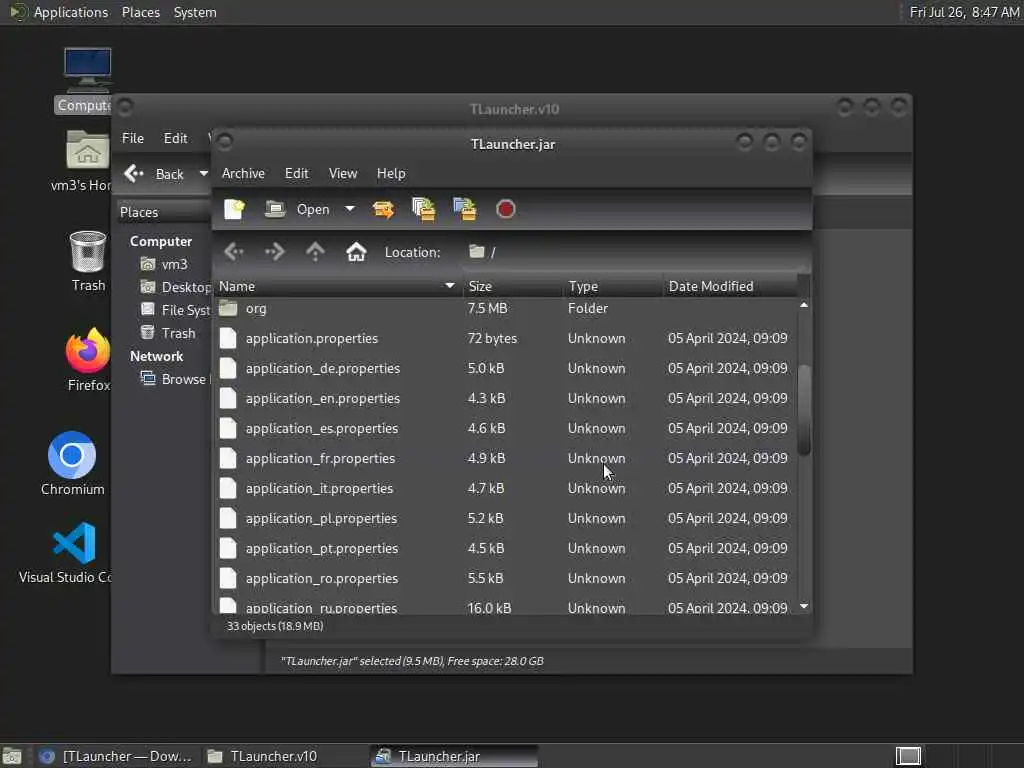The height and width of the screenshot is (768, 1024).
Task: Select File System in Places sidebar
Action: pyautogui.click(x=175, y=310)
